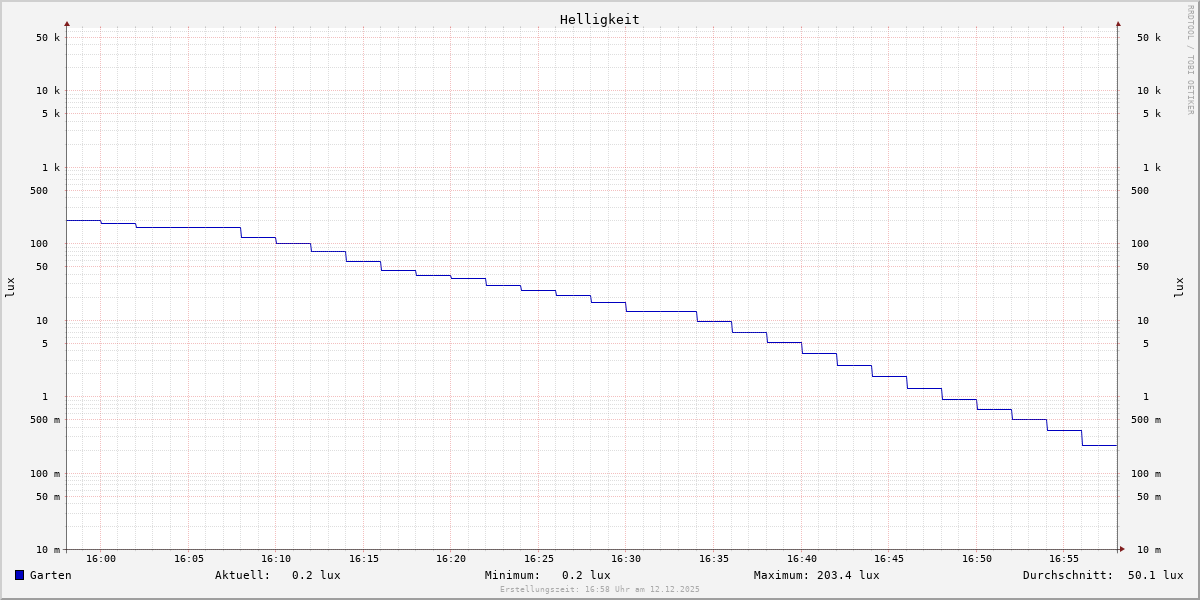Click the 16:15 time axis label

click(x=363, y=559)
